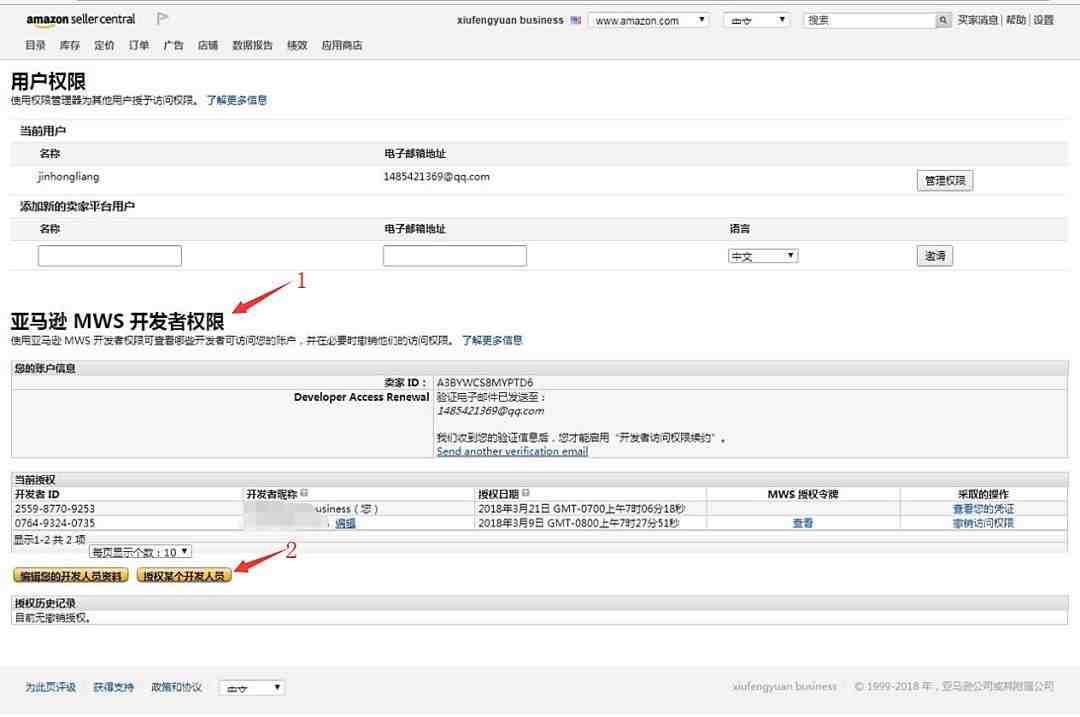Open the 应用商店 menu

click(342, 45)
